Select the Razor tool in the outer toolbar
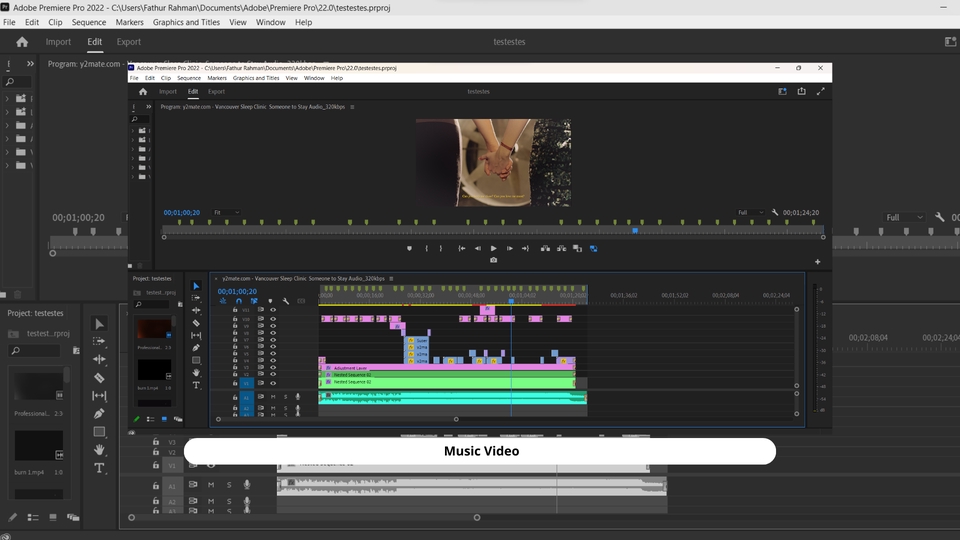Viewport: 960px width, 540px height. [x=99, y=378]
